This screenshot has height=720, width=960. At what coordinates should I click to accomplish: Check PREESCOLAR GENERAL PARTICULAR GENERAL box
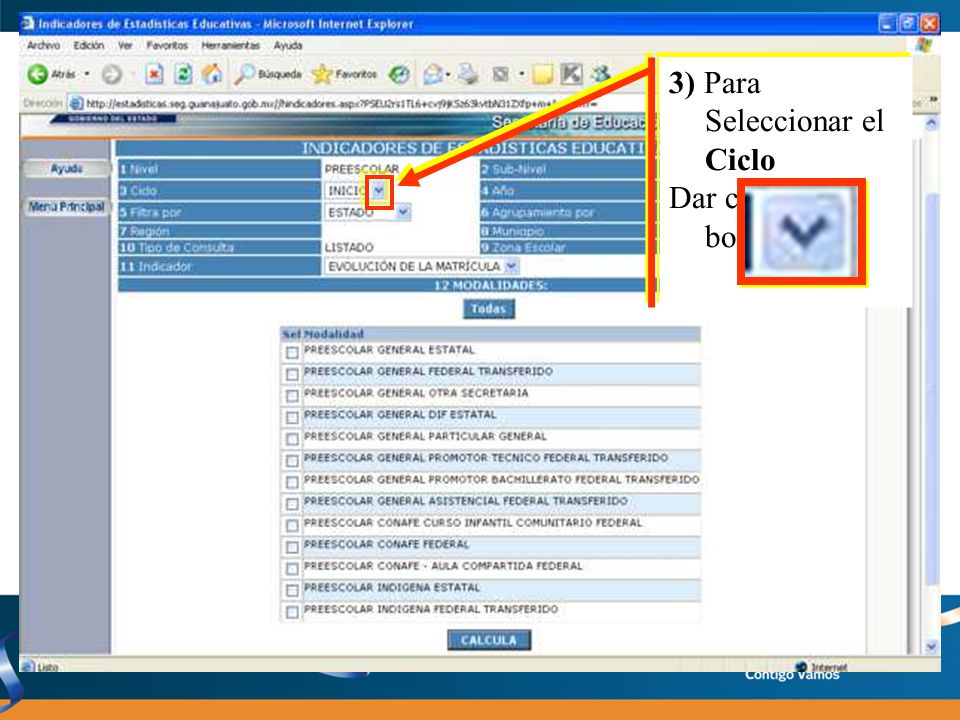tap(292, 439)
